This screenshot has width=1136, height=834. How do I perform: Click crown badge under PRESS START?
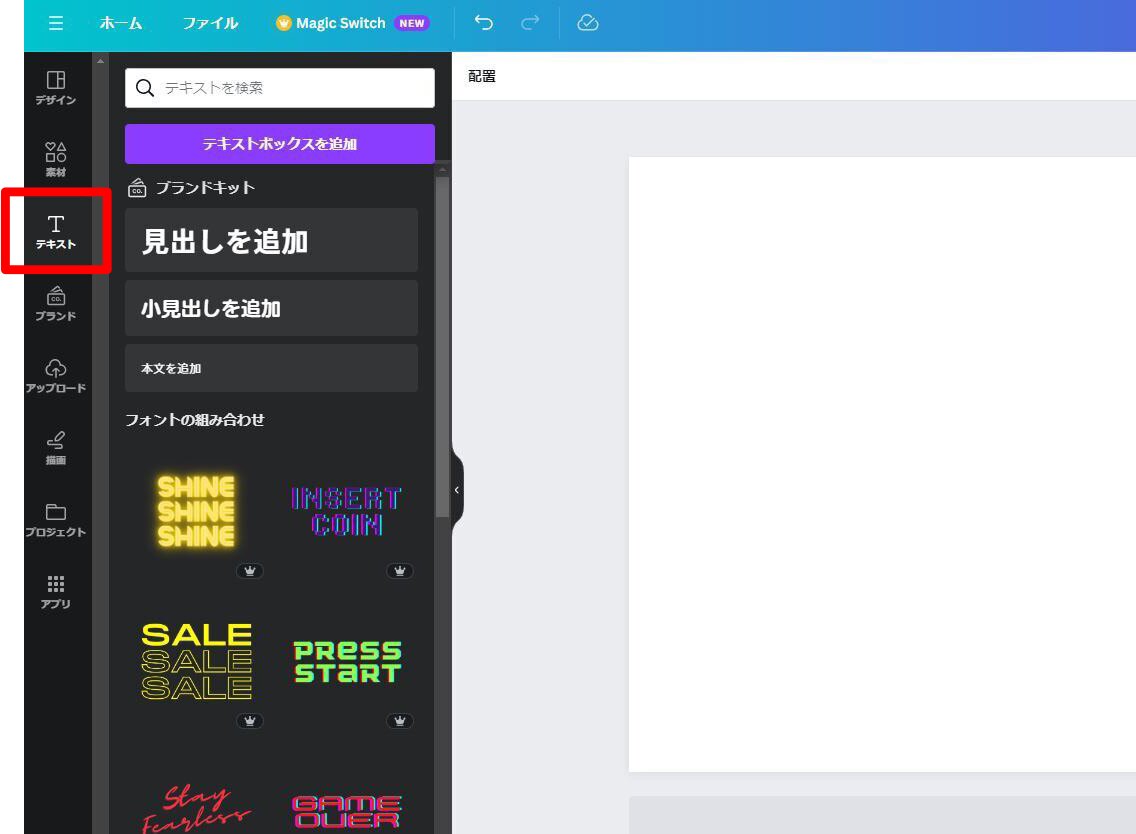click(400, 721)
